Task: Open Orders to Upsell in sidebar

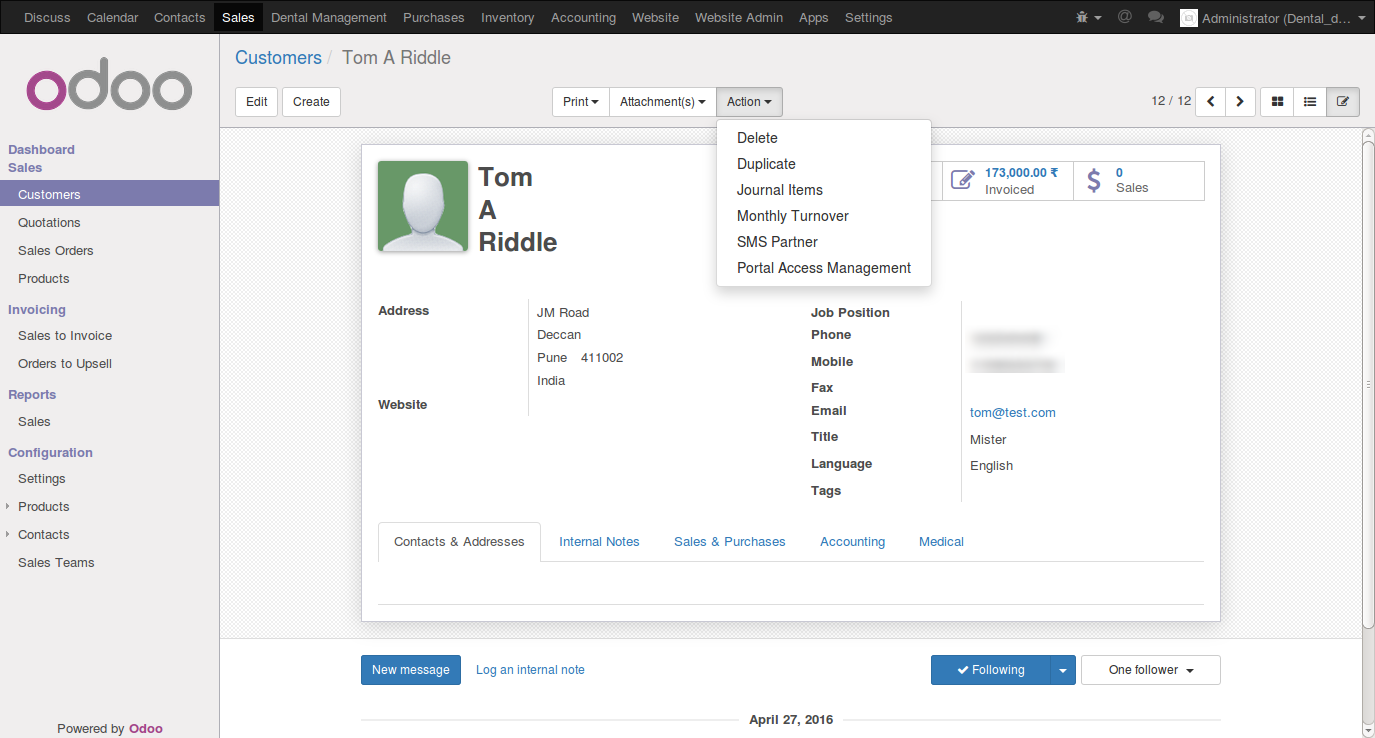Action: 109,364
